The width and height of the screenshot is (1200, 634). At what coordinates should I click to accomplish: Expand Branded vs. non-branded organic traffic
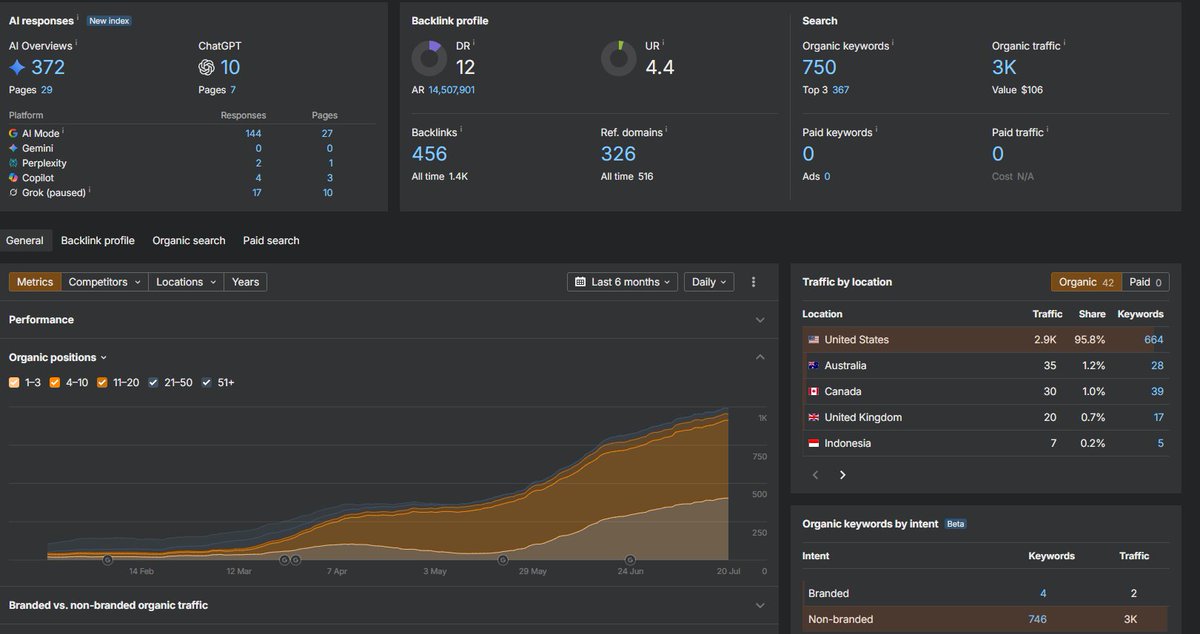click(x=760, y=605)
